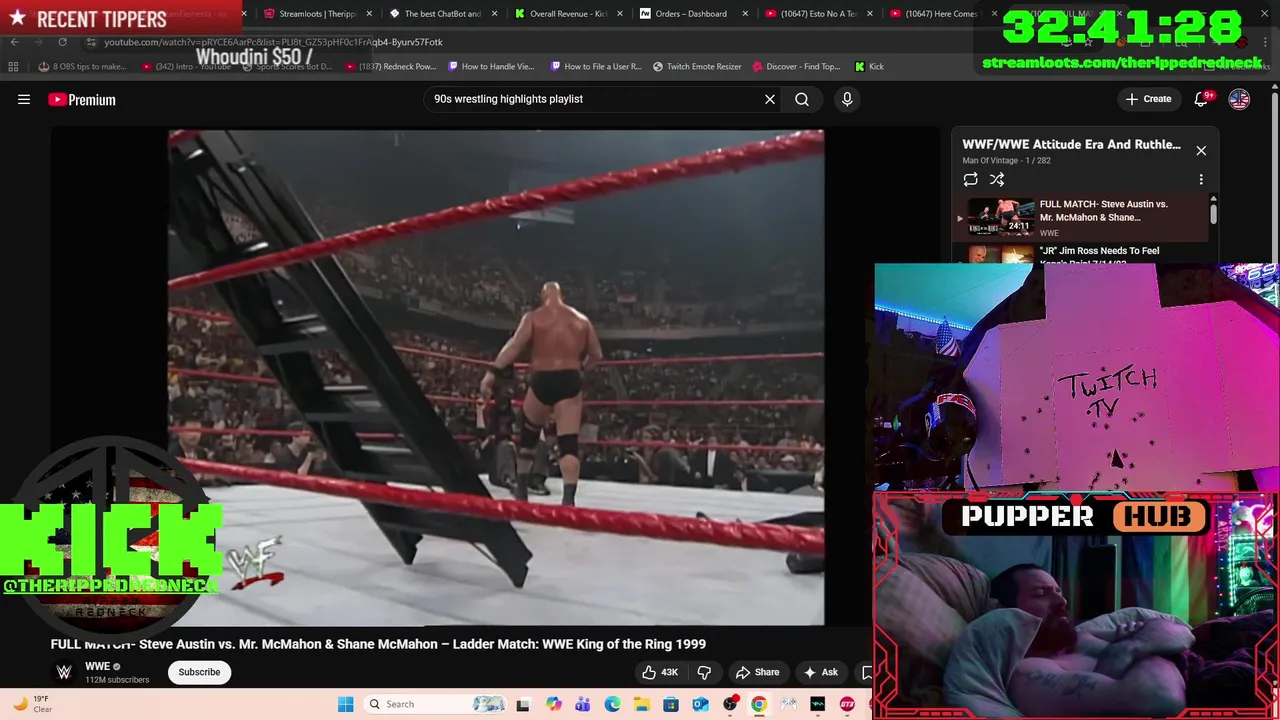Open Kick bookmark
Image resolution: width=1280 pixels, height=720 pixels.
869,66
